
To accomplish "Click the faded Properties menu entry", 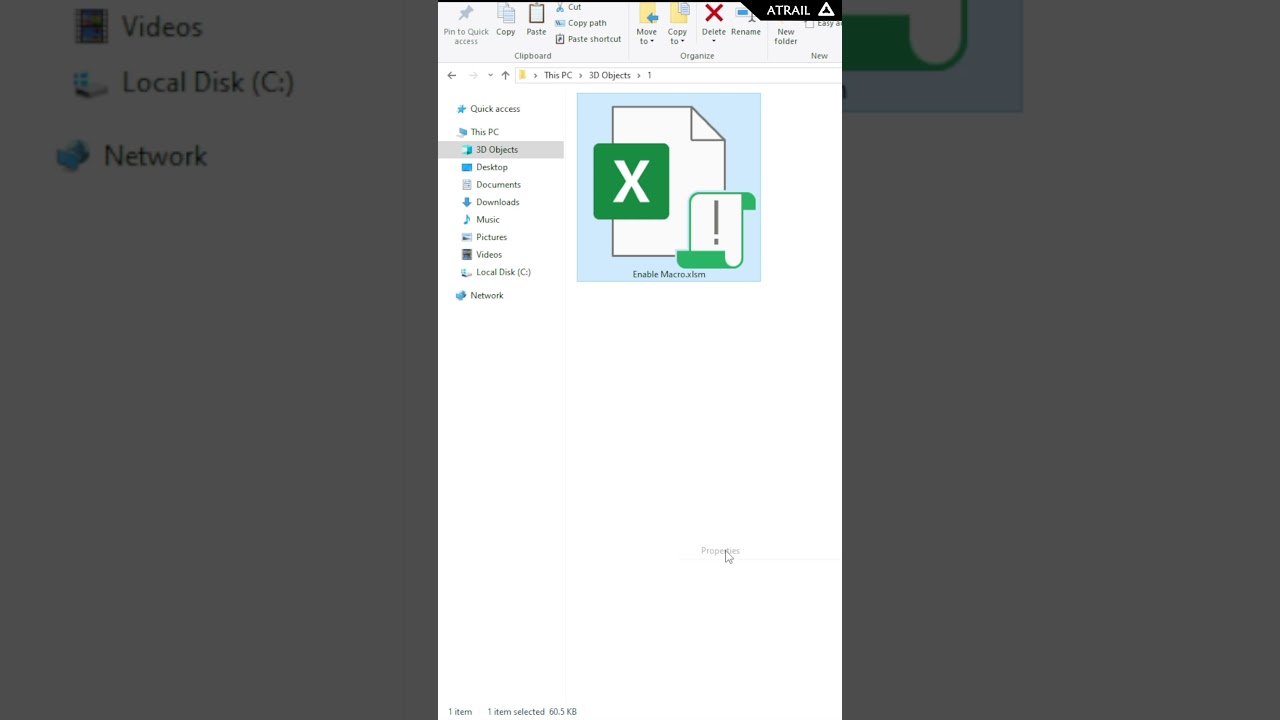I will pyautogui.click(x=720, y=551).
